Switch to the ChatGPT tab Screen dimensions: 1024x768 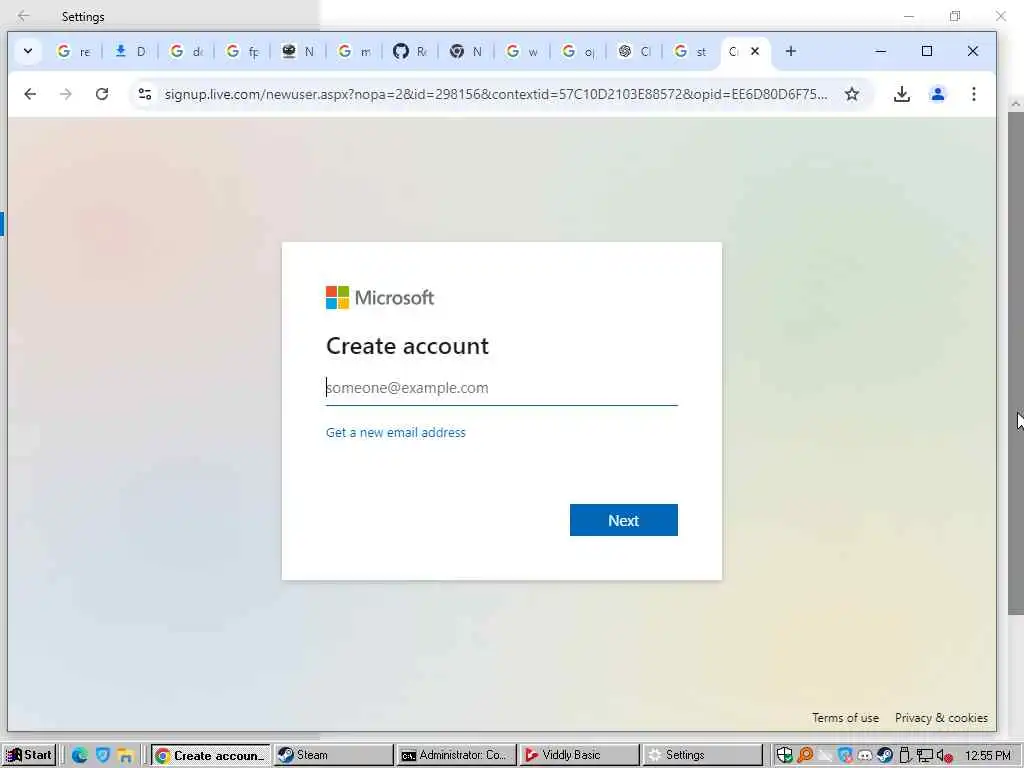tap(634, 51)
